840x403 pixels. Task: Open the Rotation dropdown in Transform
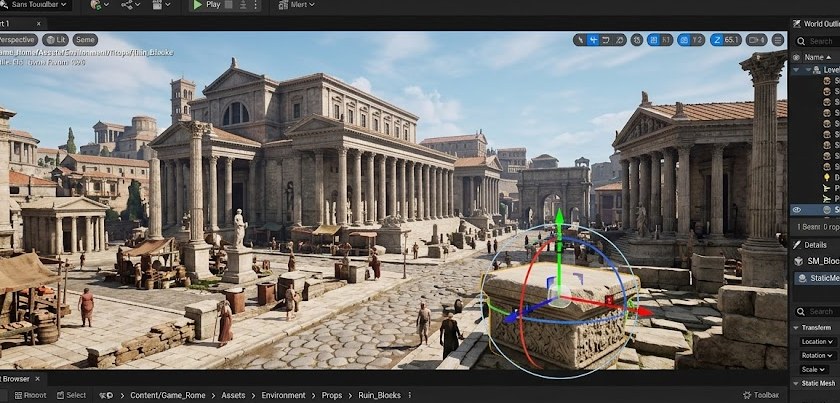818,355
